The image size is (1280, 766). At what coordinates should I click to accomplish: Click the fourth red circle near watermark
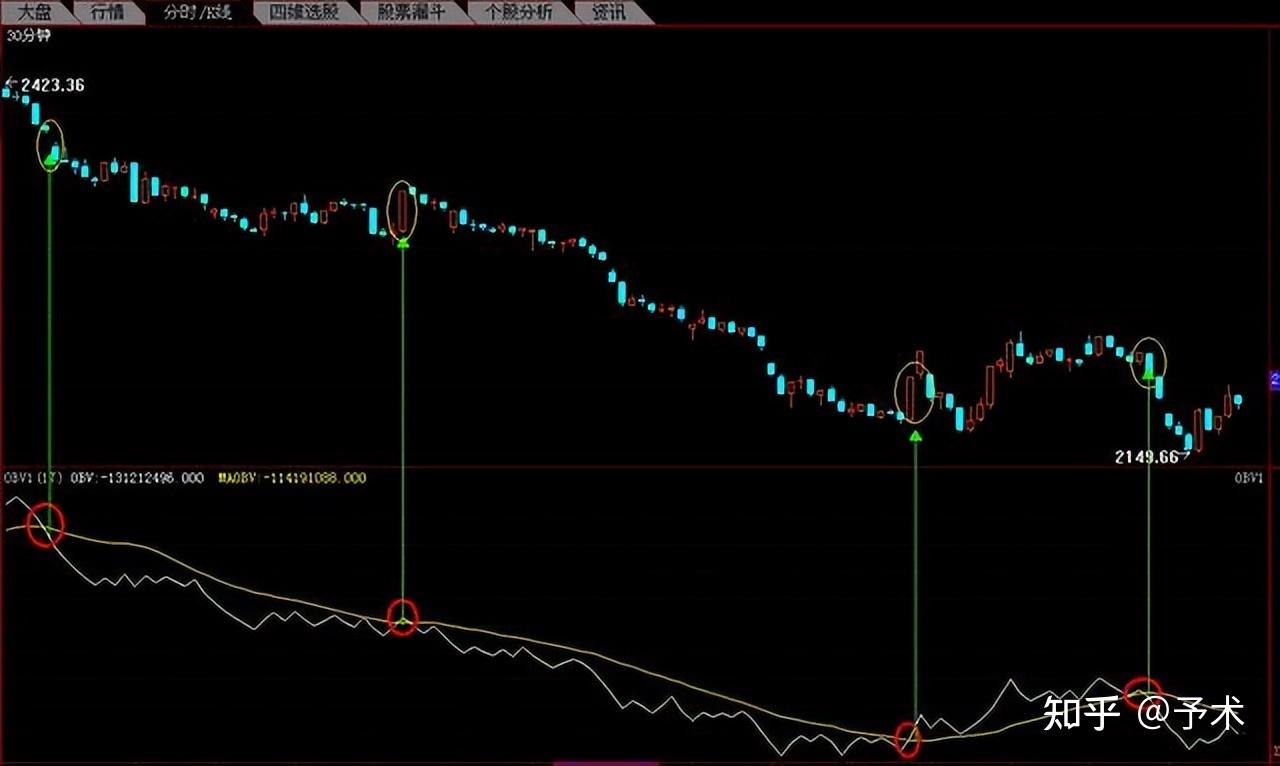tap(1142, 691)
